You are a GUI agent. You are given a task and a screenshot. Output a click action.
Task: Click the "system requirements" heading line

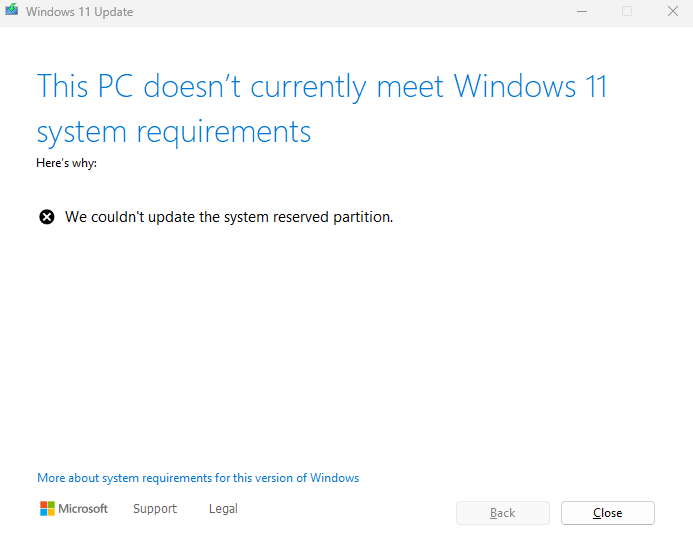point(174,132)
